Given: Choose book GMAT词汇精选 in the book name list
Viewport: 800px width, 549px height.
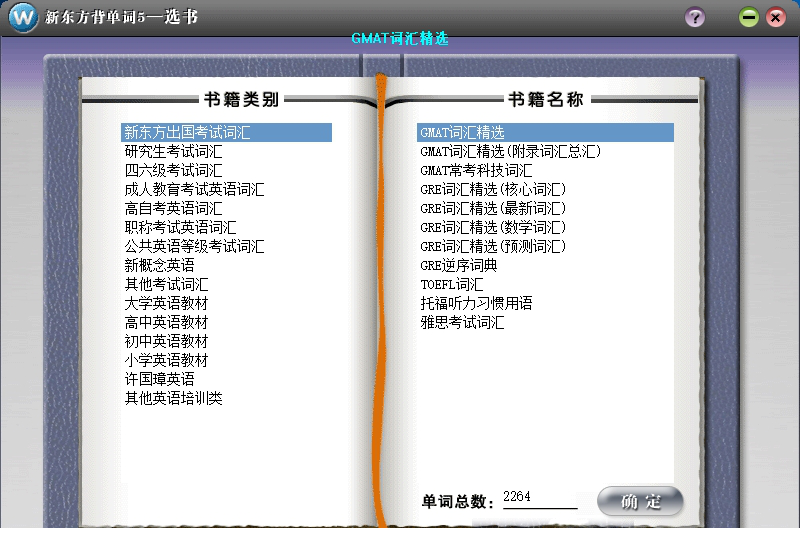Looking at the screenshot, I should [545, 133].
